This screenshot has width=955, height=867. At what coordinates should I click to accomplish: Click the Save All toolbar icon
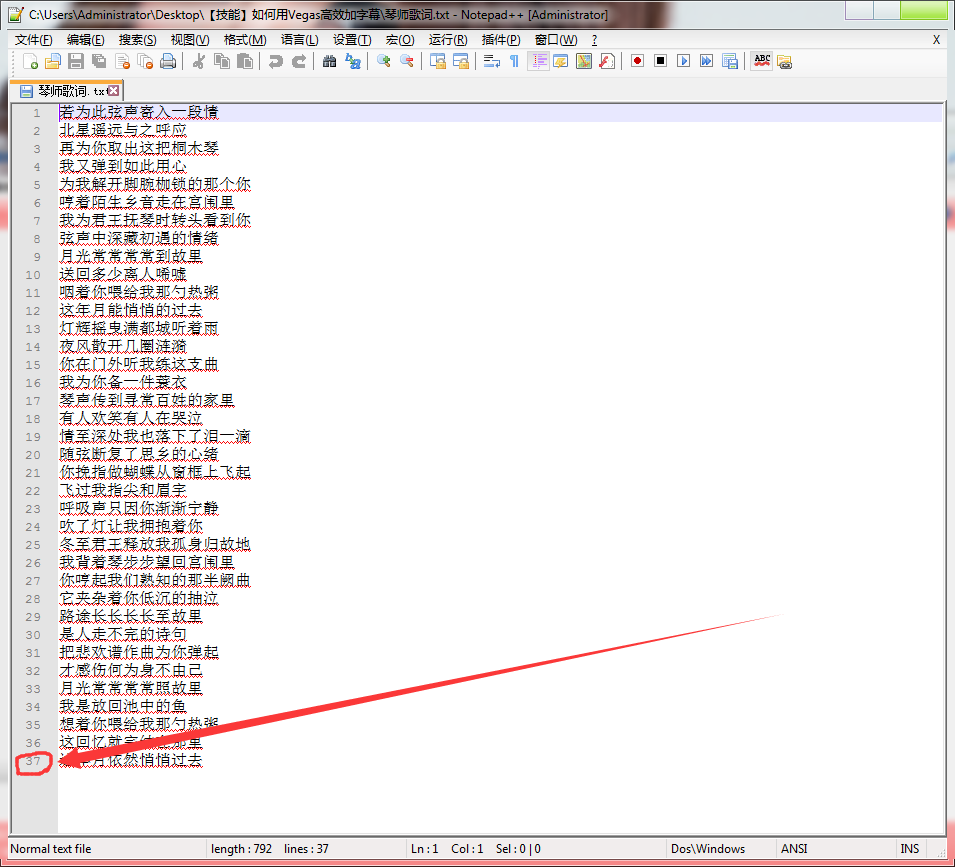pyautogui.click(x=99, y=61)
